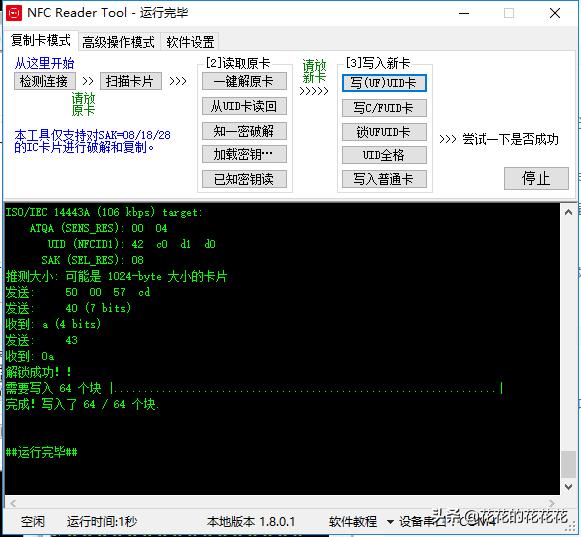This screenshot has height=537, width=581.
Task: Click the 一键解原卡 button
Action: pyautogui.click(x=244, y=81)
